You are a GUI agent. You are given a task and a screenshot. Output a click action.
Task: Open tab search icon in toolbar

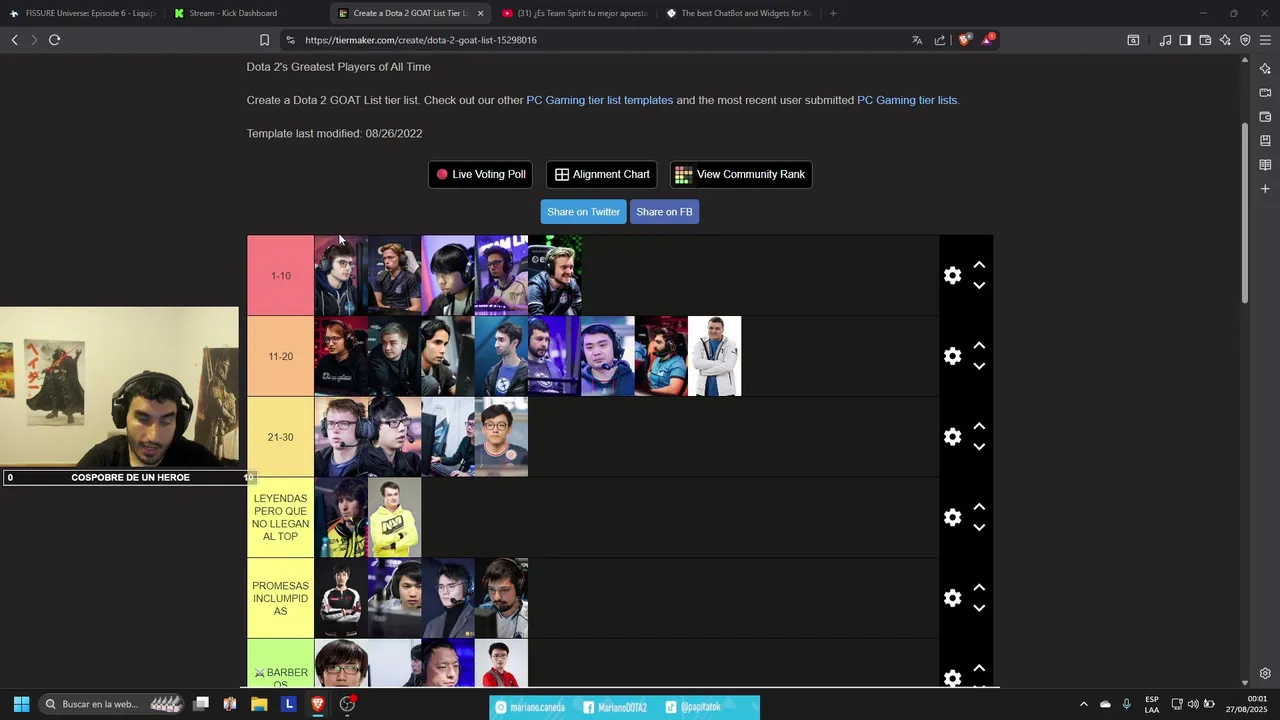[x=1133, y=40]
